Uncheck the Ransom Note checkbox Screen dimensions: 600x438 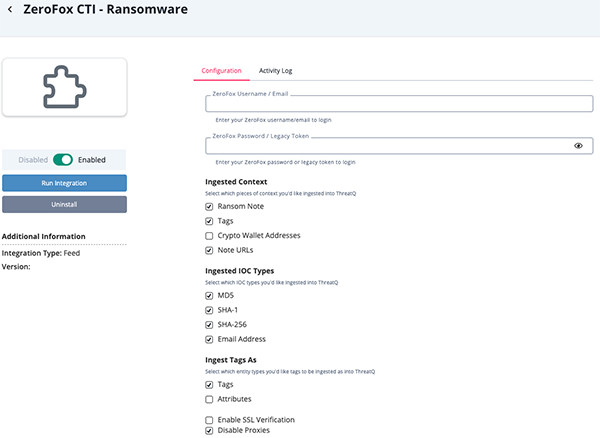pos(209,207)
